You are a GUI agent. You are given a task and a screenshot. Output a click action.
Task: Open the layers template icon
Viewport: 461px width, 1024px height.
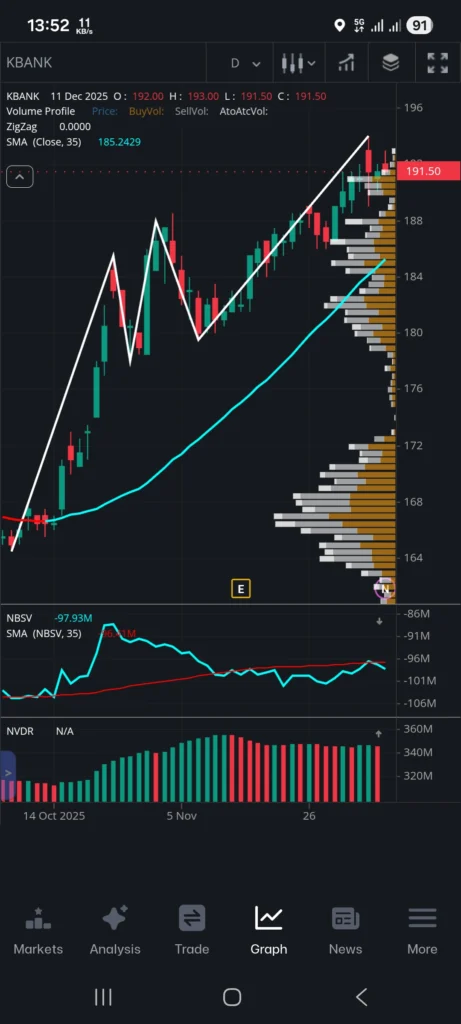point(390,63)
